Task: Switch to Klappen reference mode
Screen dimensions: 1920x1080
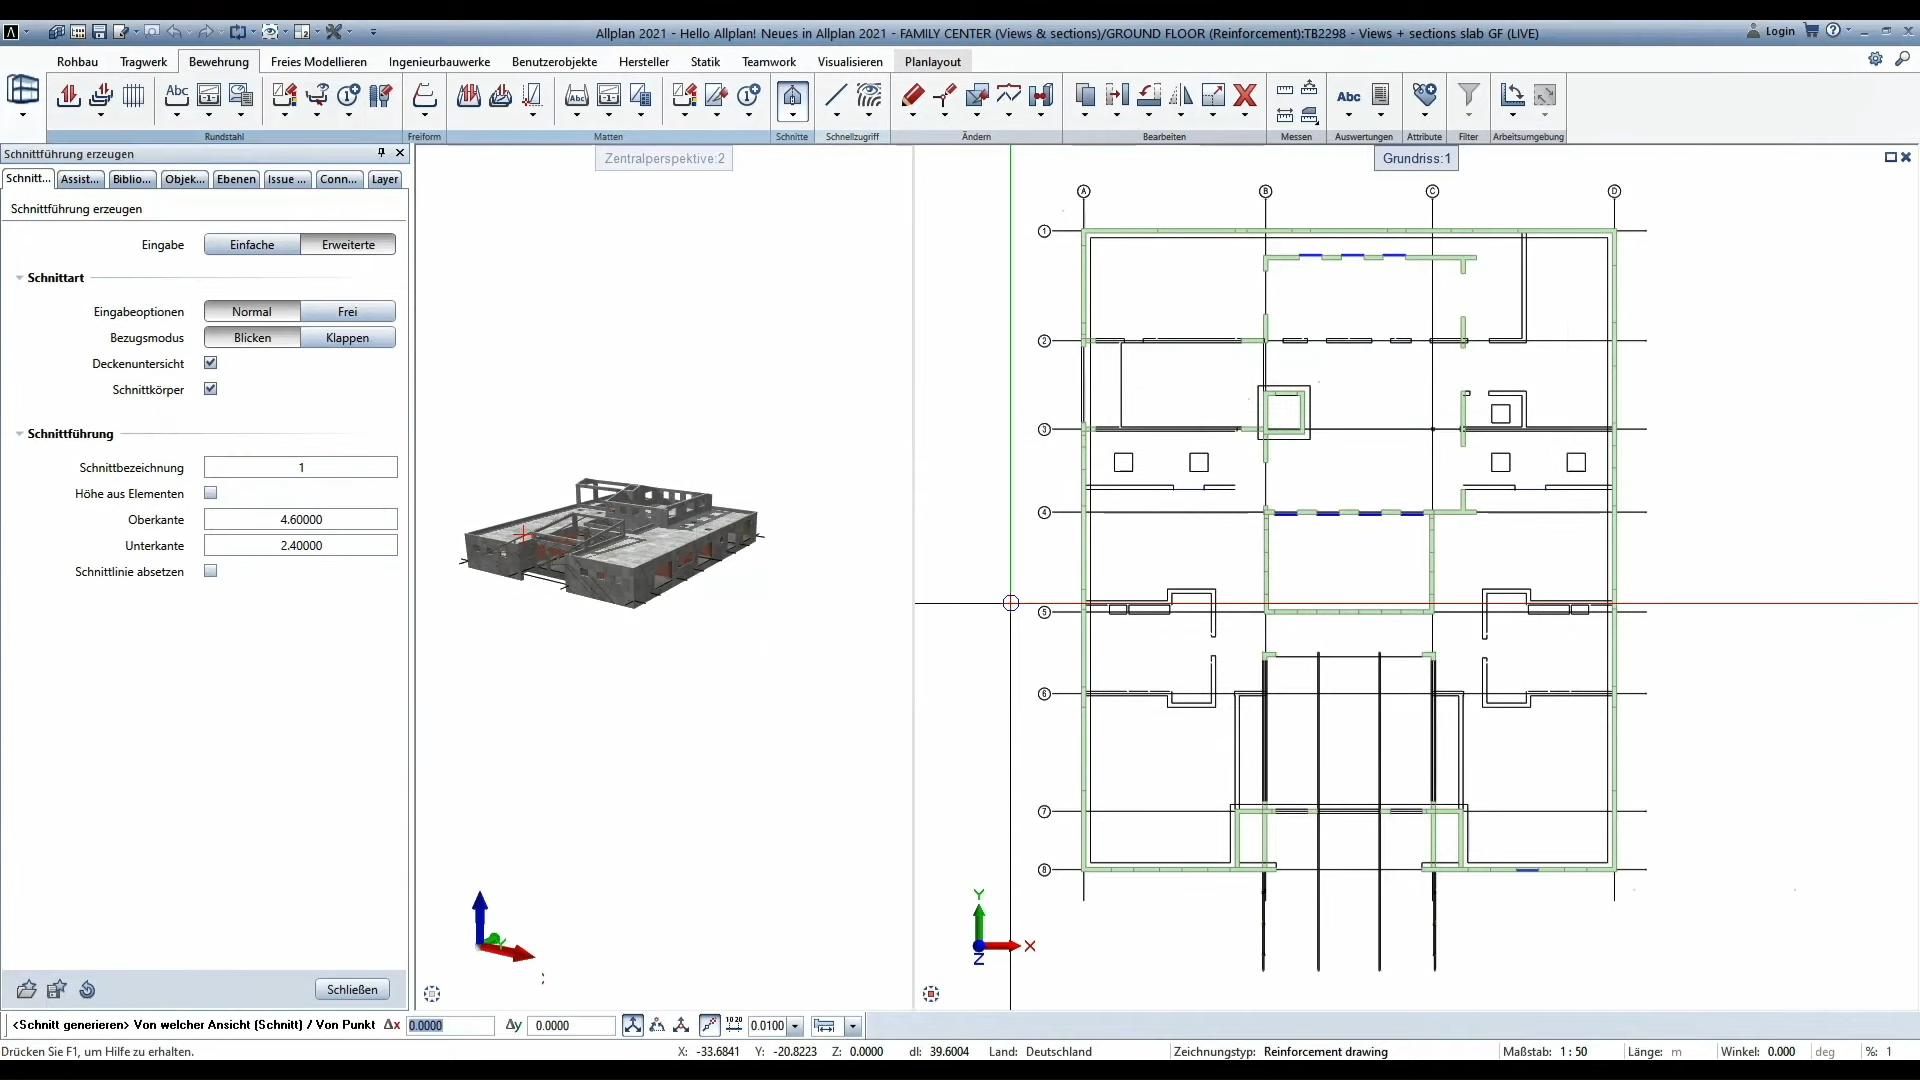Action: click(347, 338)
